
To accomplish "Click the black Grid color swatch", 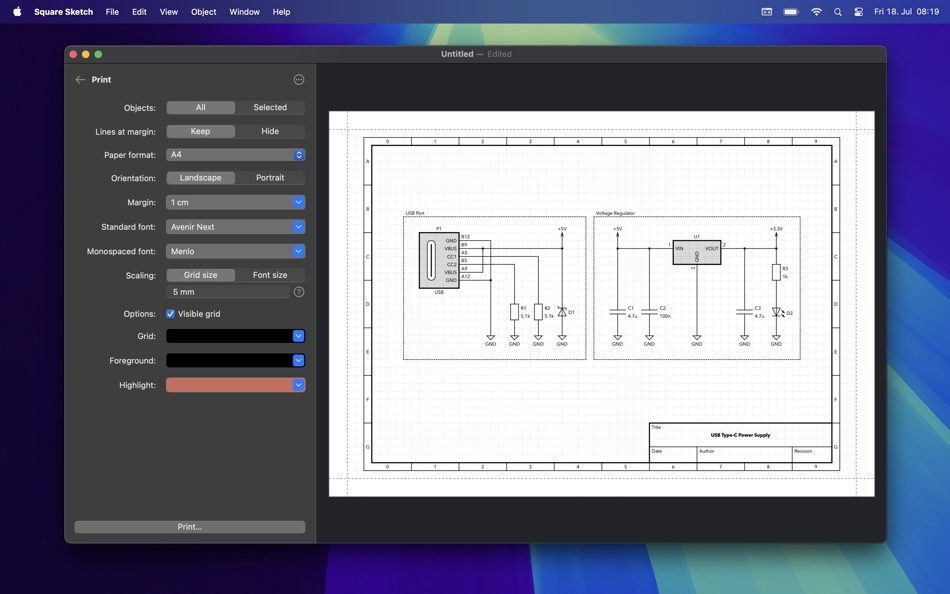I will [x=229, y=336].
